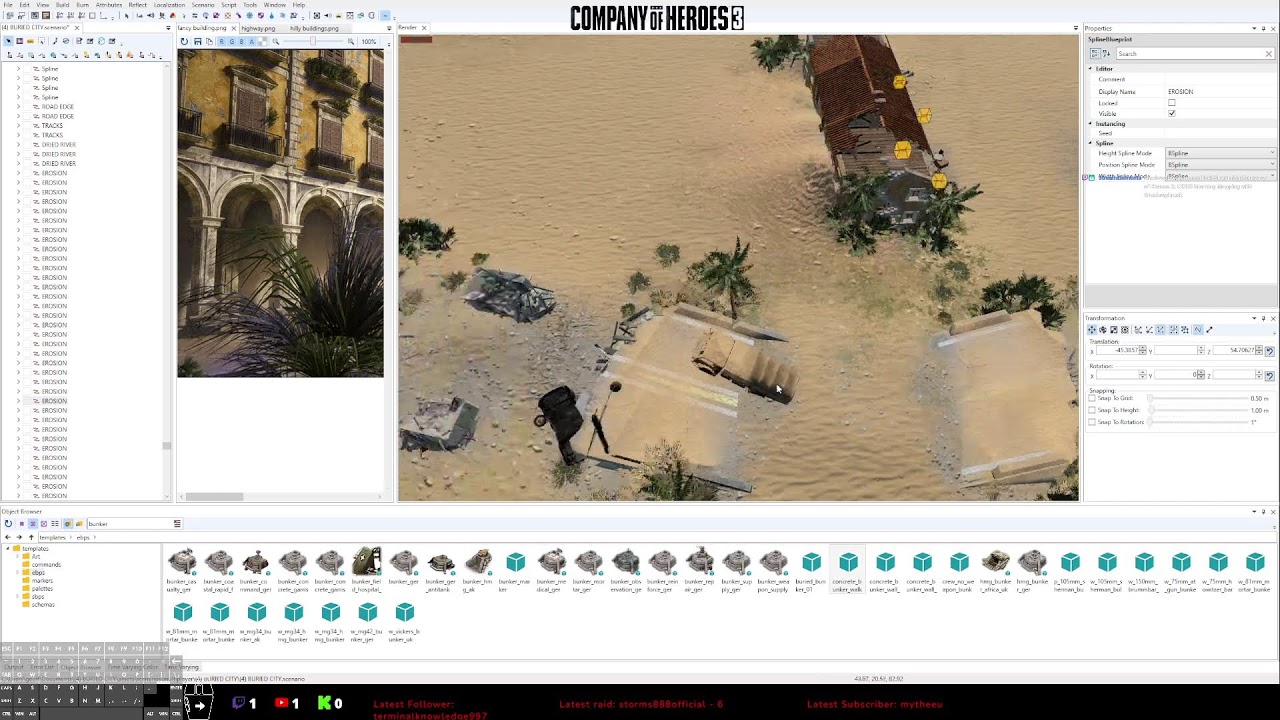Image resolution: width=1280 pixels, height=720 pixels.
Task: Pick the w_vickers_bunker_uk object
Action: click(x=404, y=621)
